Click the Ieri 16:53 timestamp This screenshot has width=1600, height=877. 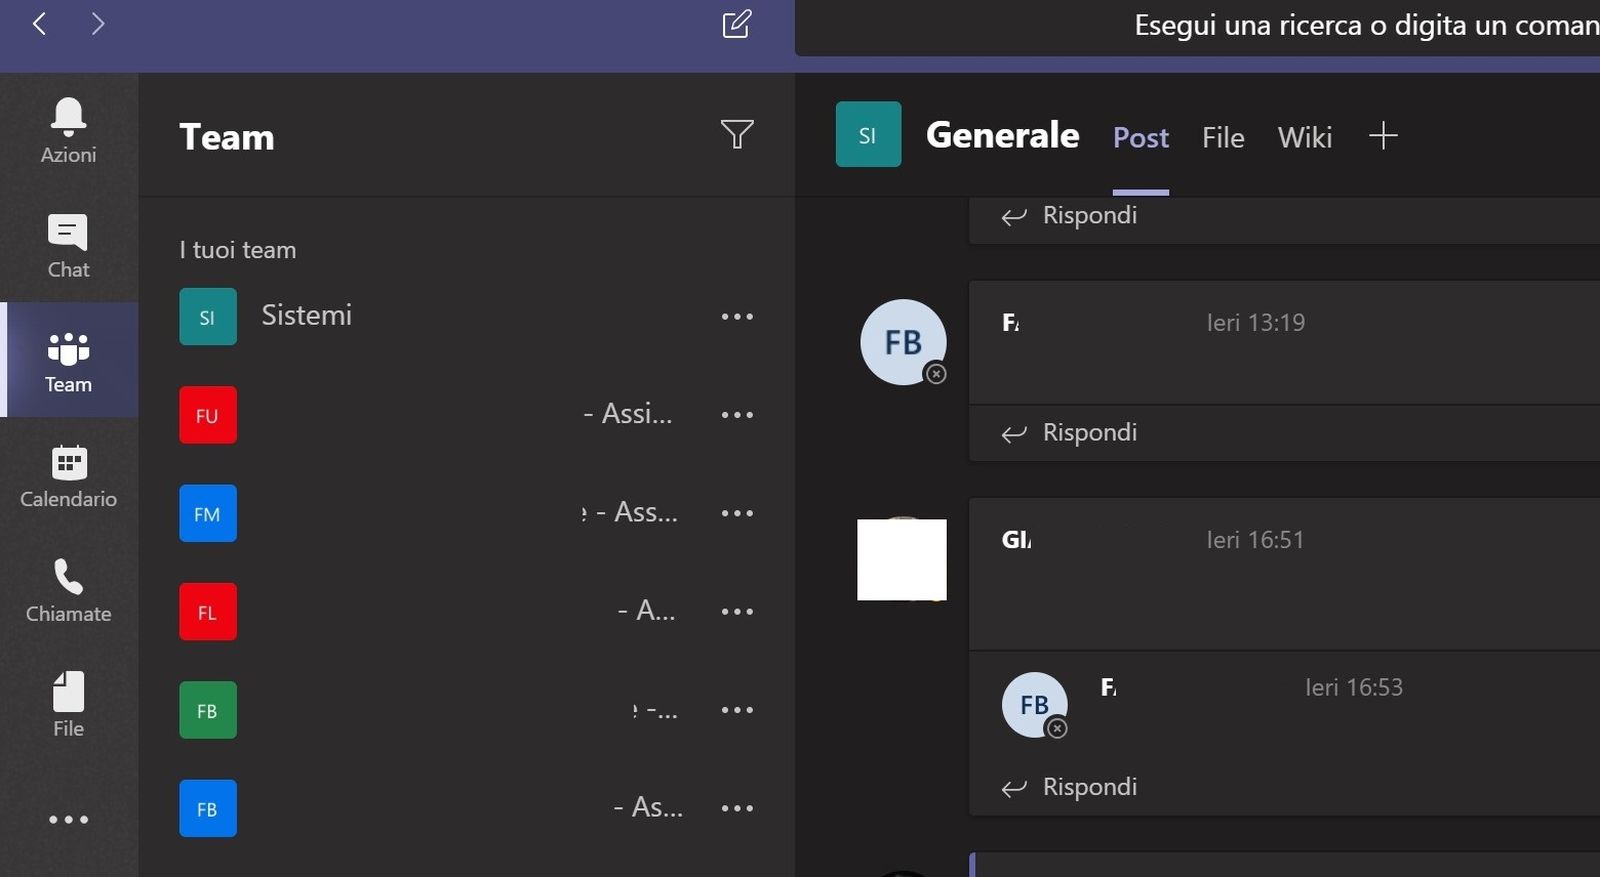[1354, 687]
